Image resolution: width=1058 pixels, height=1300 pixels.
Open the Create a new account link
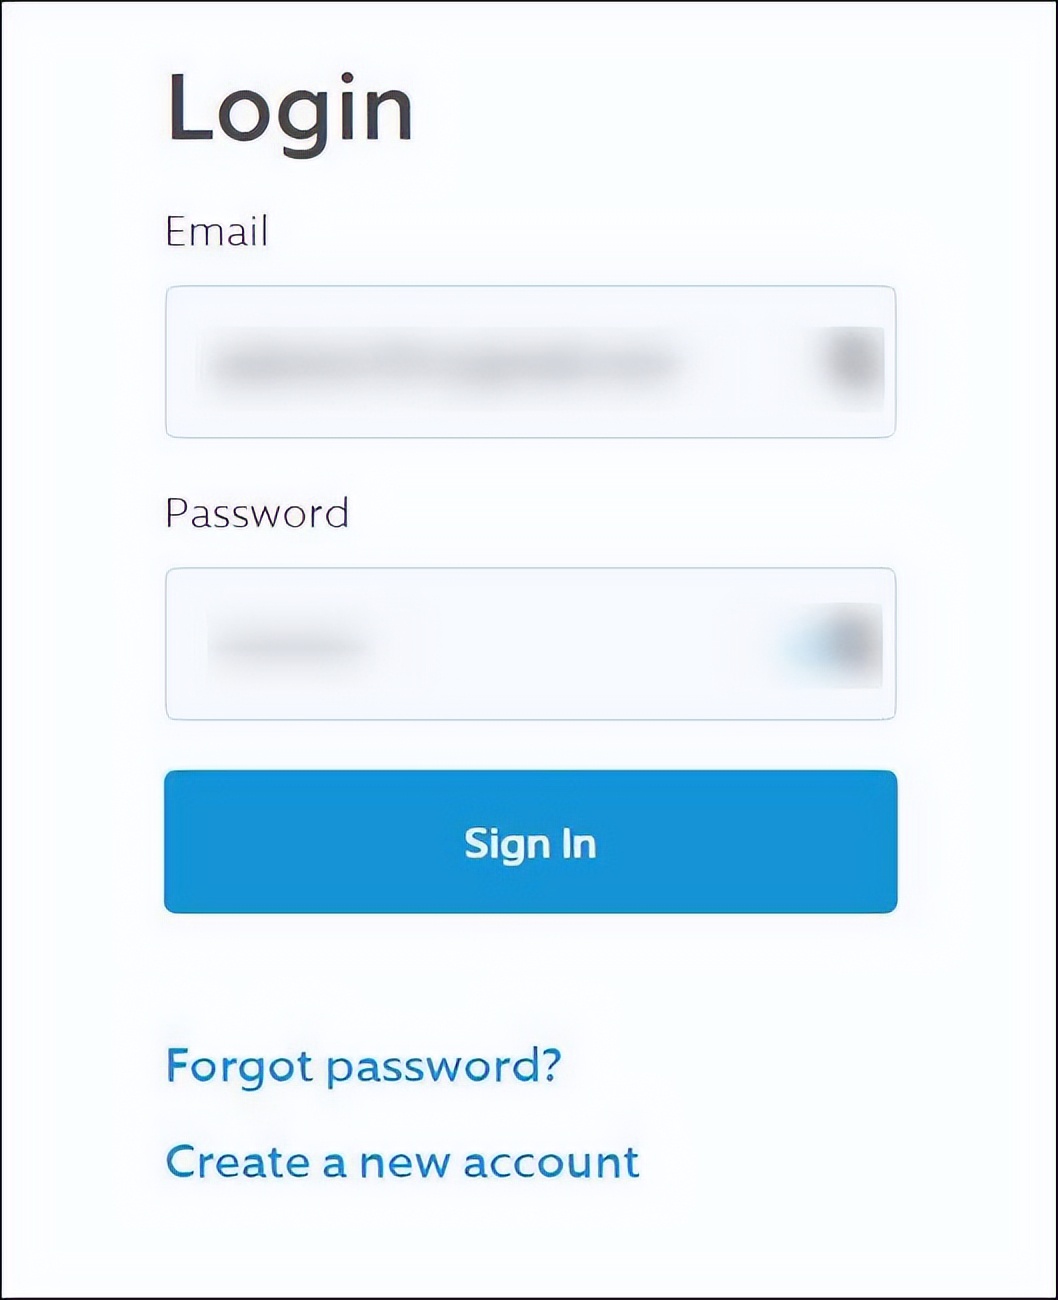(x=402, y=1162)
